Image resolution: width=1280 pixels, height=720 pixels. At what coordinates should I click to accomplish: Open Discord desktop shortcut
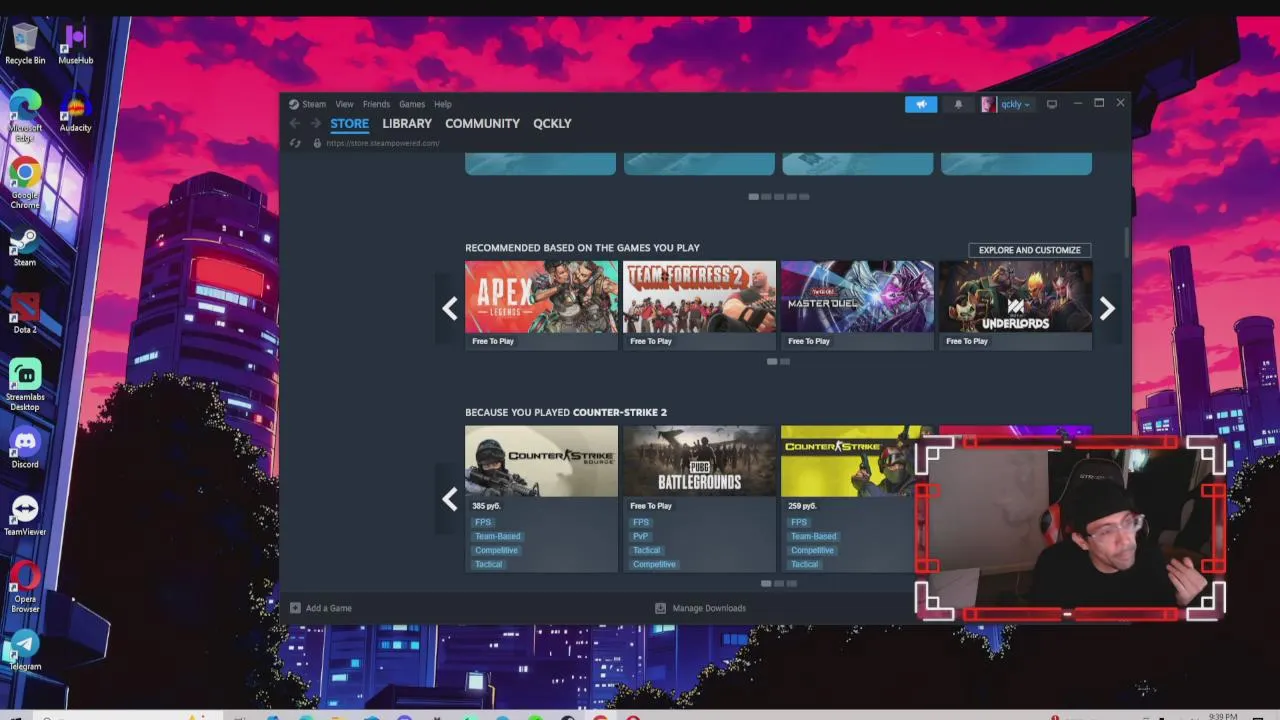click(25, 449)
